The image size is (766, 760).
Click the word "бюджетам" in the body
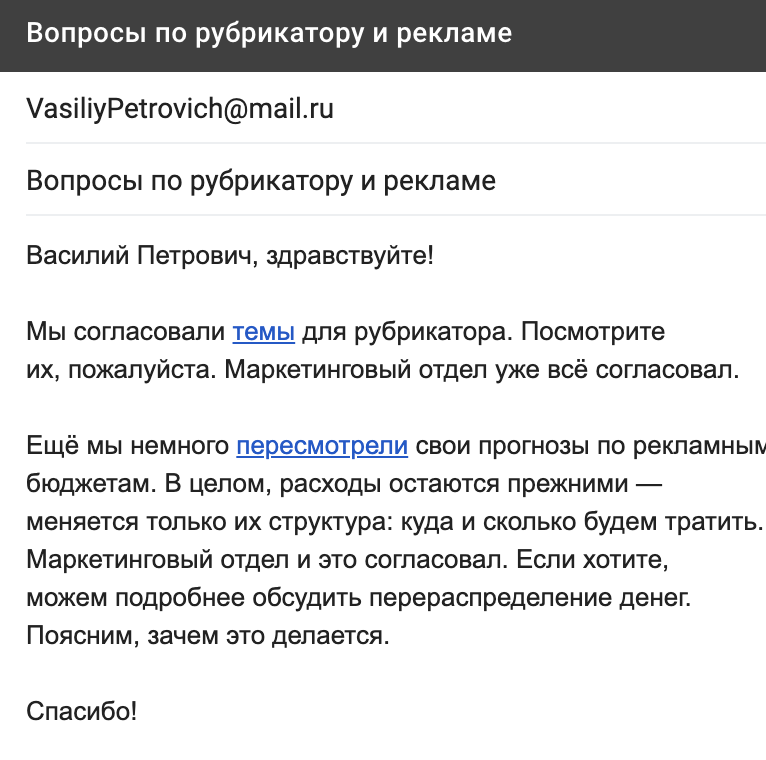pos(91,484)
